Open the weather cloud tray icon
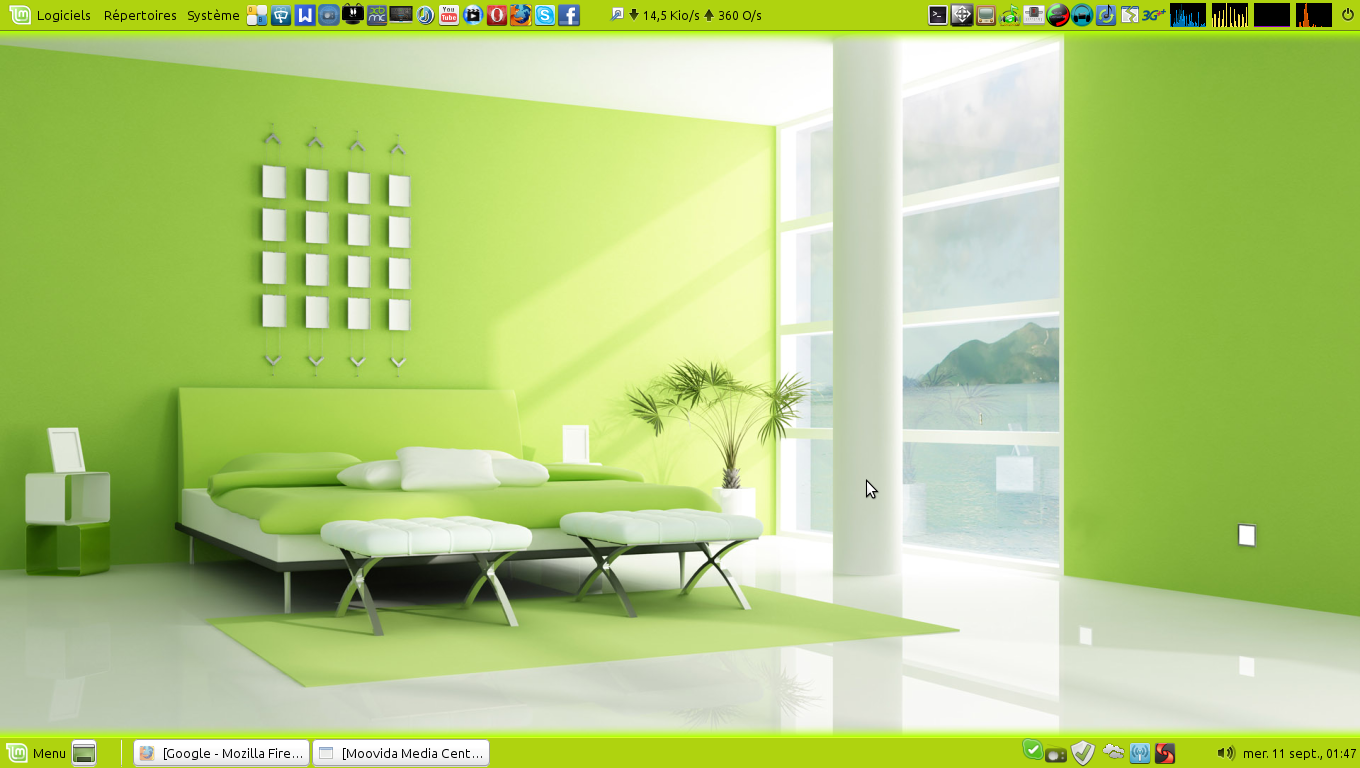Image resolution: width=1360 pixels, height=768 pixels. 1113,751
